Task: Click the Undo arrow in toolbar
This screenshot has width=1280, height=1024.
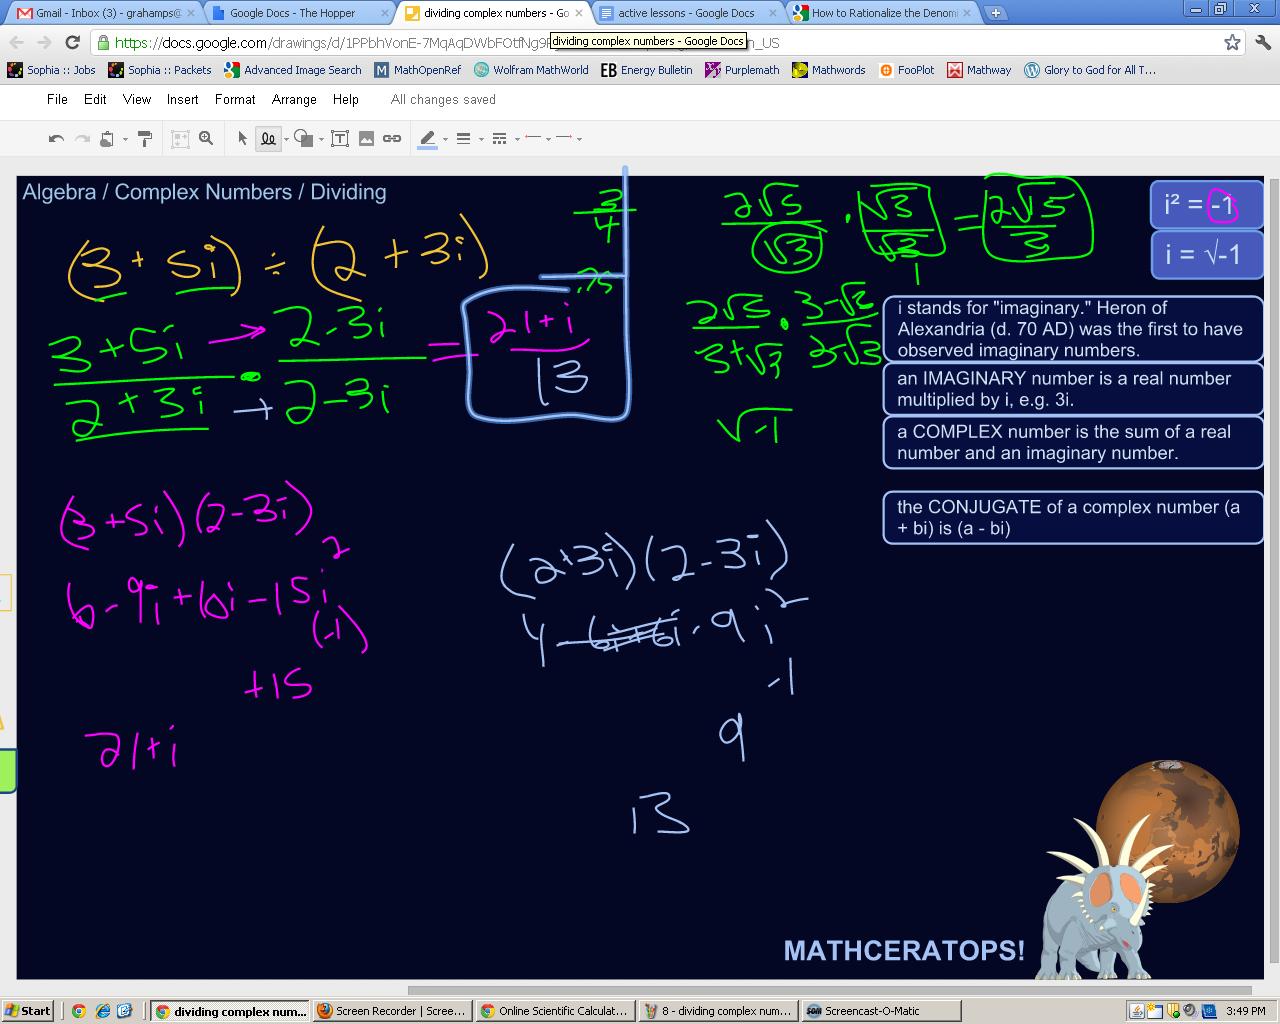Action: tap(57, 139)
